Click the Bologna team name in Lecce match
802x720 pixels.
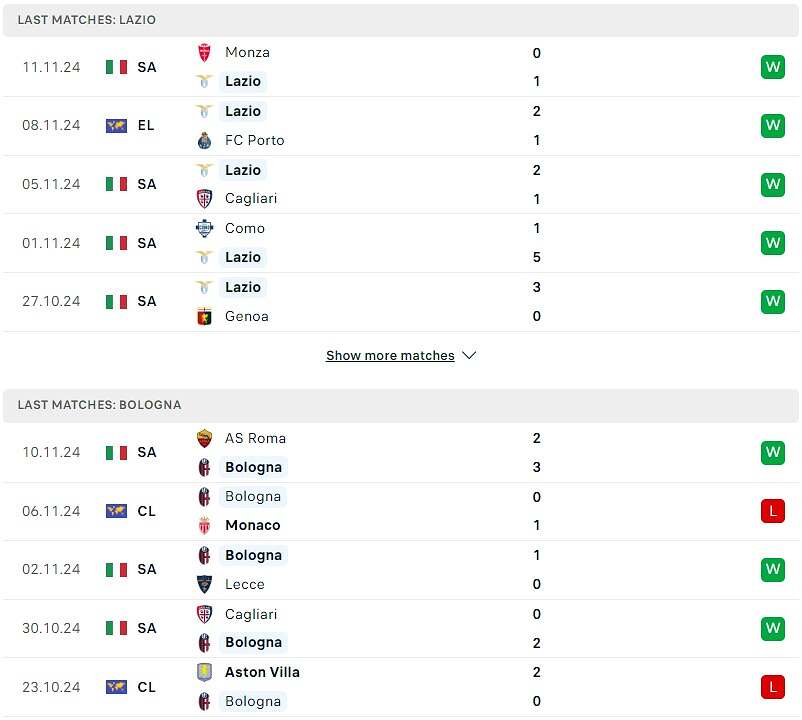coord(253,555)
